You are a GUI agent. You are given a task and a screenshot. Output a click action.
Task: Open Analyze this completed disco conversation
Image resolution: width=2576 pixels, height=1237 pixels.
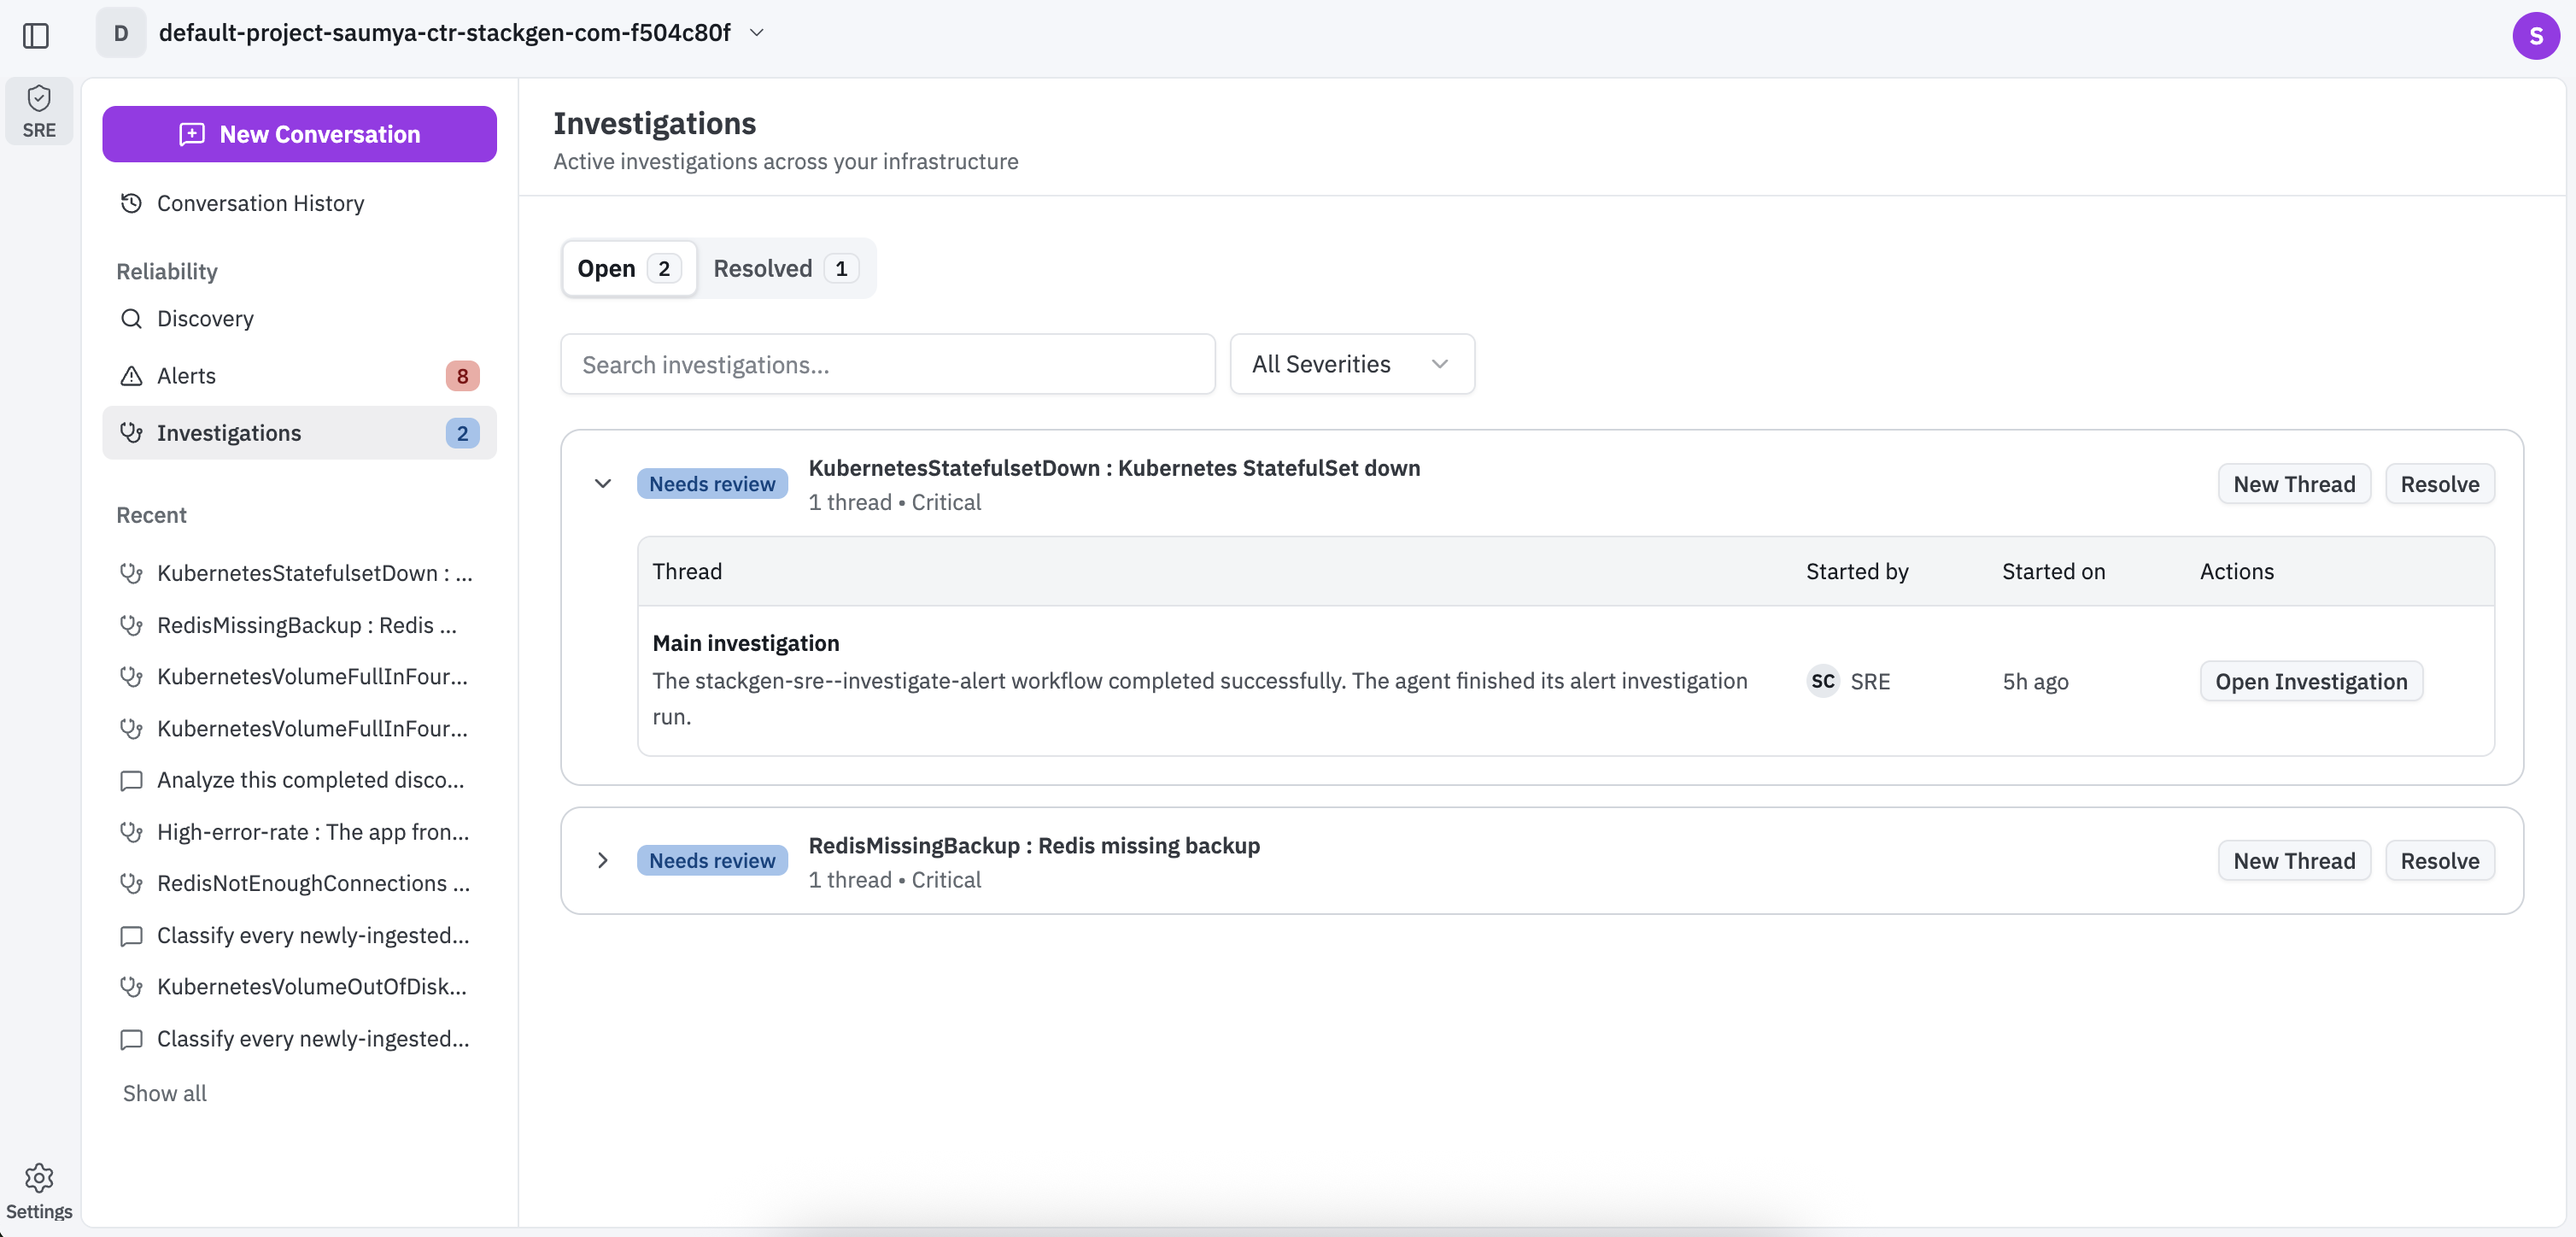[x=299, y=780]
